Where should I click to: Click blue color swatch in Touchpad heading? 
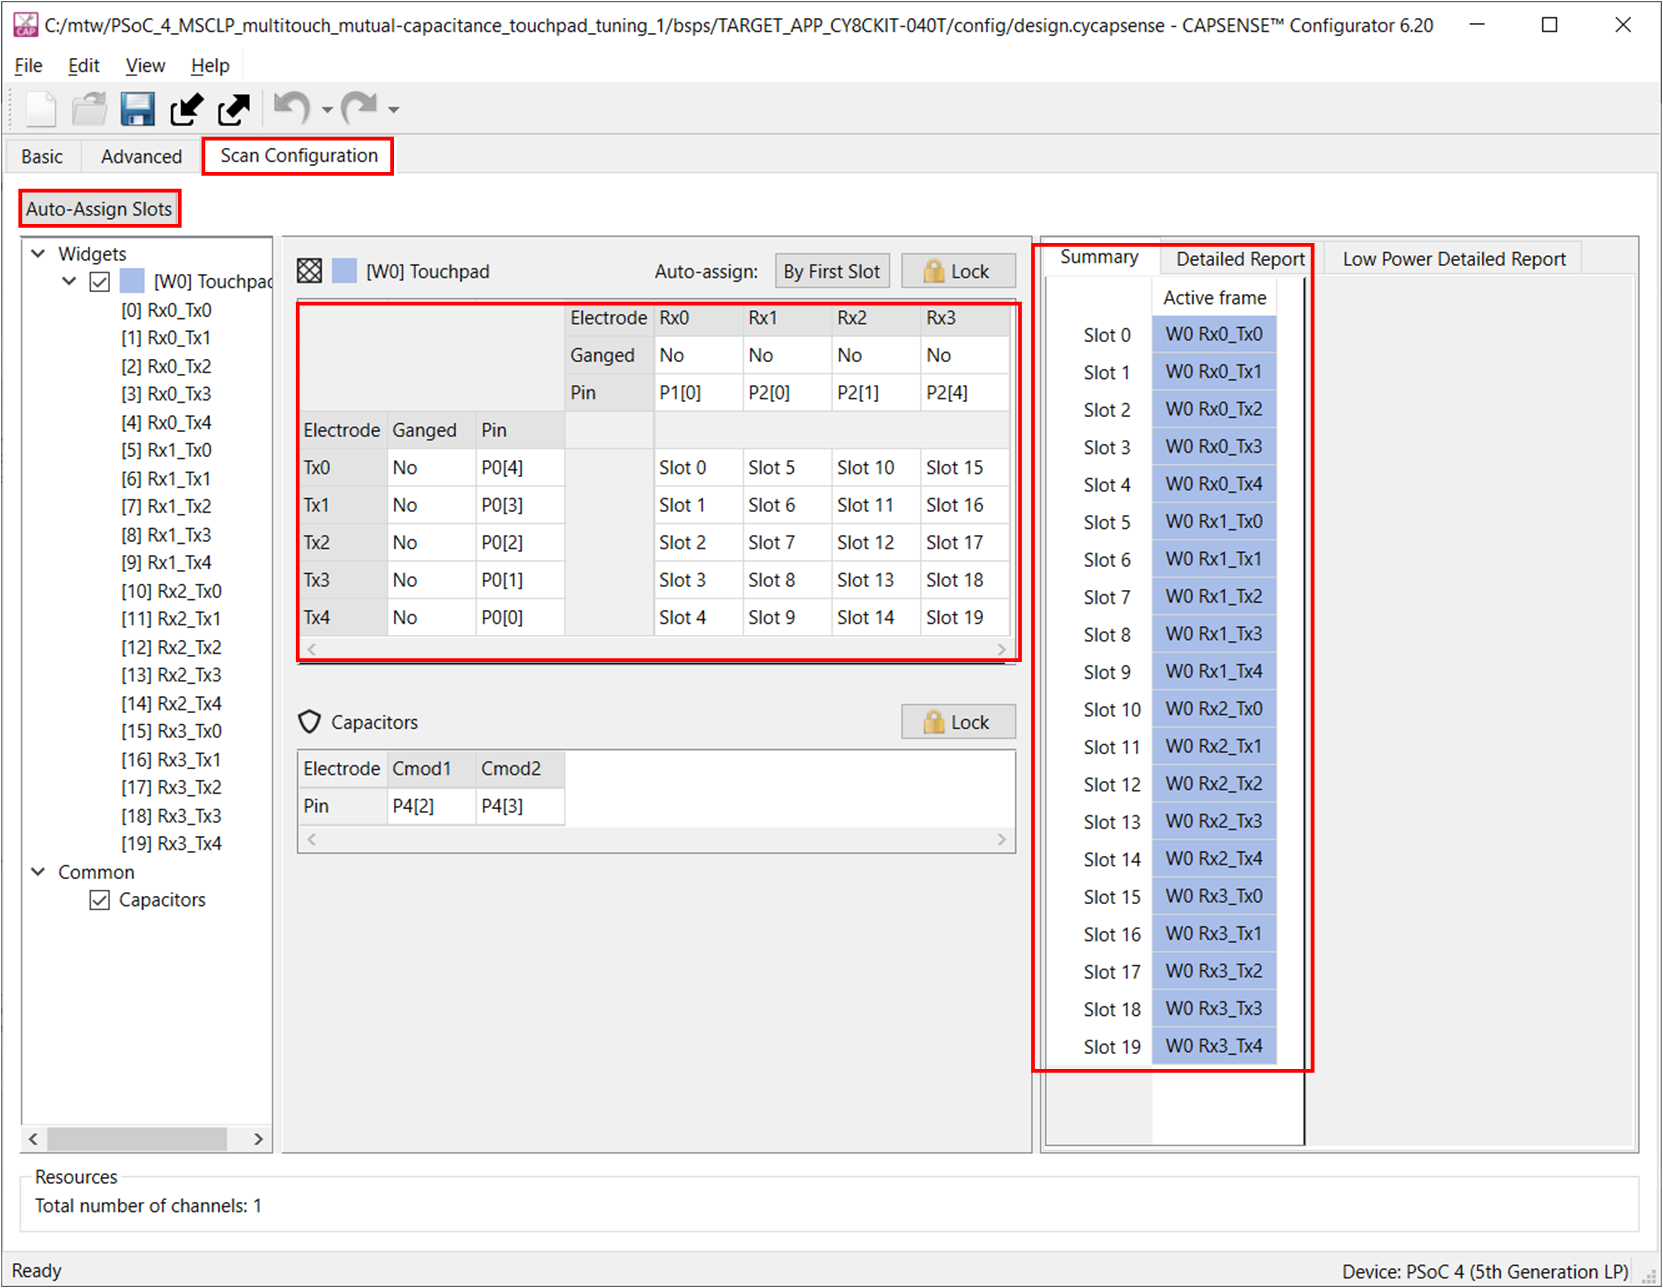(345, 271)
